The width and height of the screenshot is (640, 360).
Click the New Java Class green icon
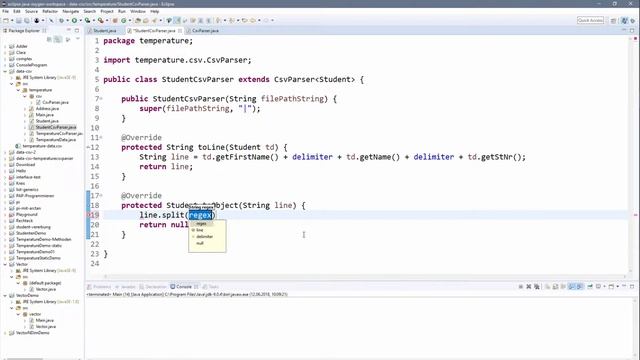pyautogui.click(x=123, y=20)
